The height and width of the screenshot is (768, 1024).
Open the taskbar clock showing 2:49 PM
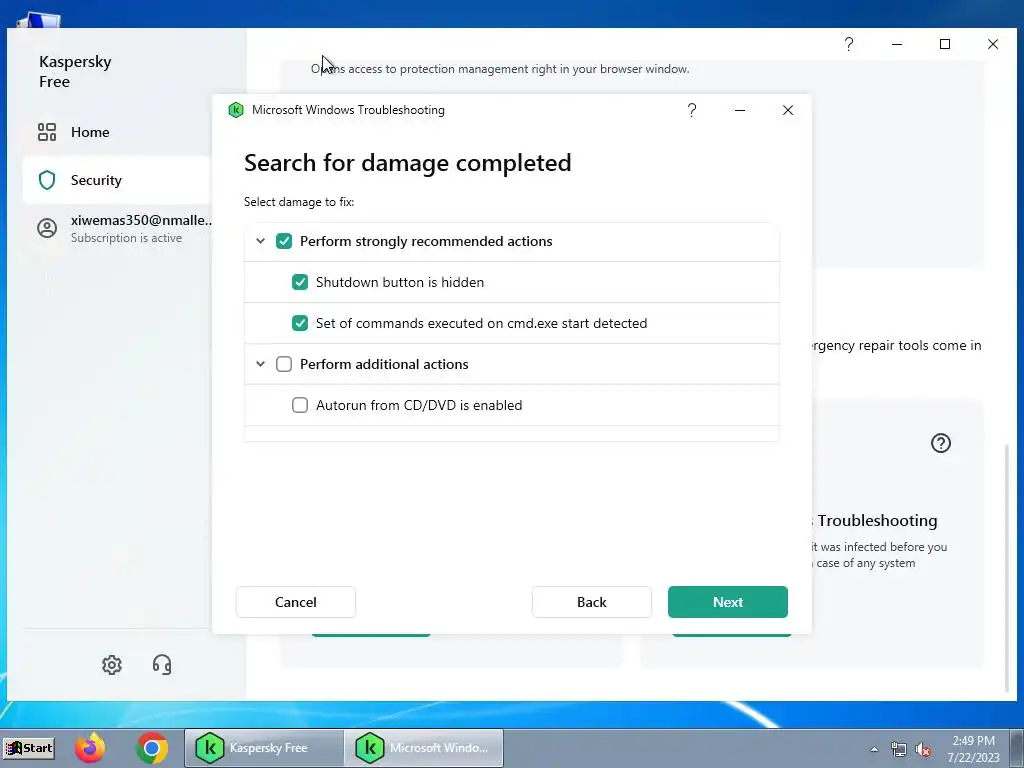[x=973, y=749]
